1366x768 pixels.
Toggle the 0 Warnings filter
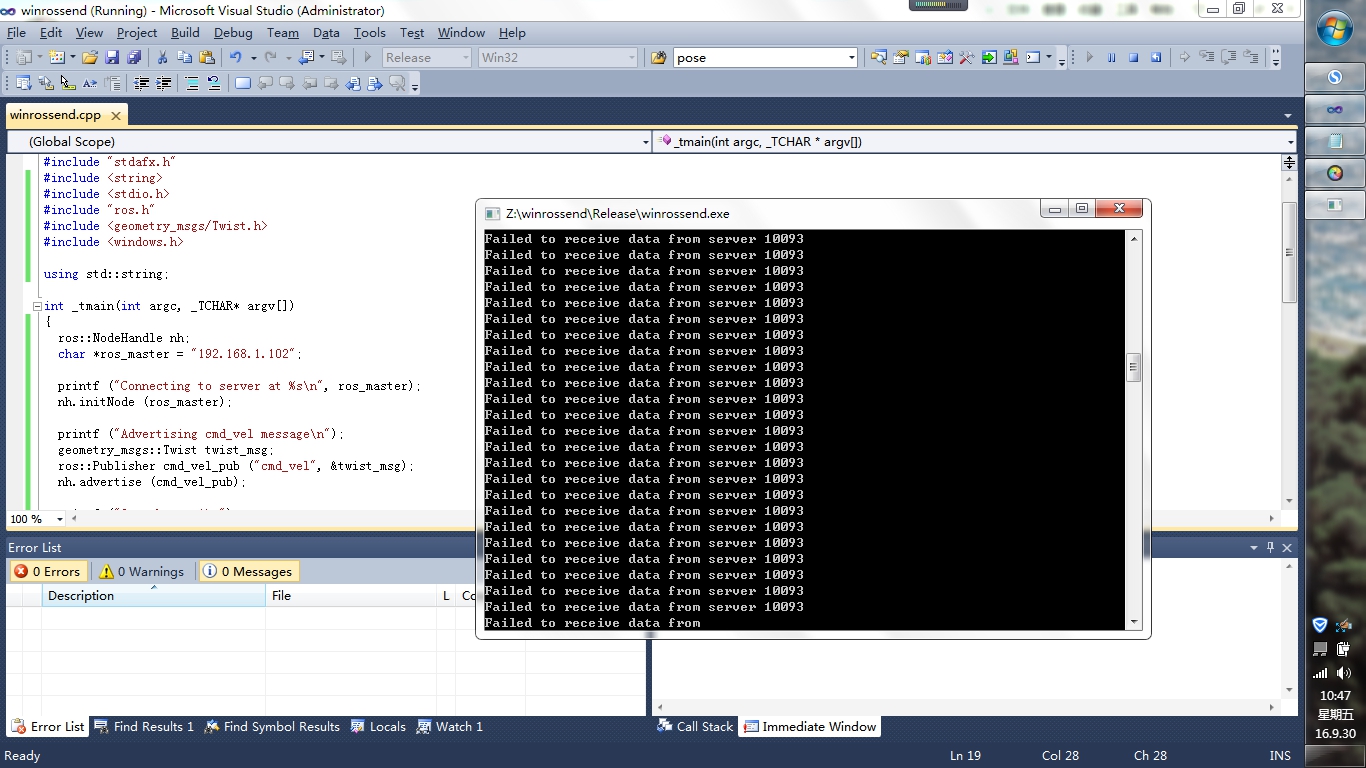point(142,572)
